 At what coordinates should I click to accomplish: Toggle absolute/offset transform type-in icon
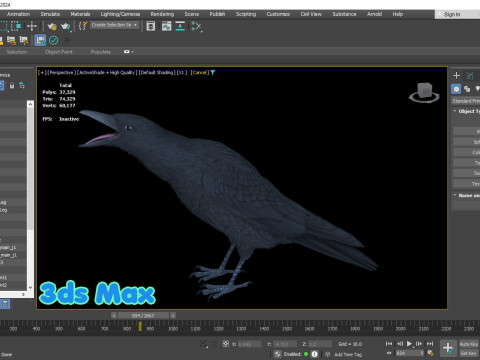[x=226, y=344]
